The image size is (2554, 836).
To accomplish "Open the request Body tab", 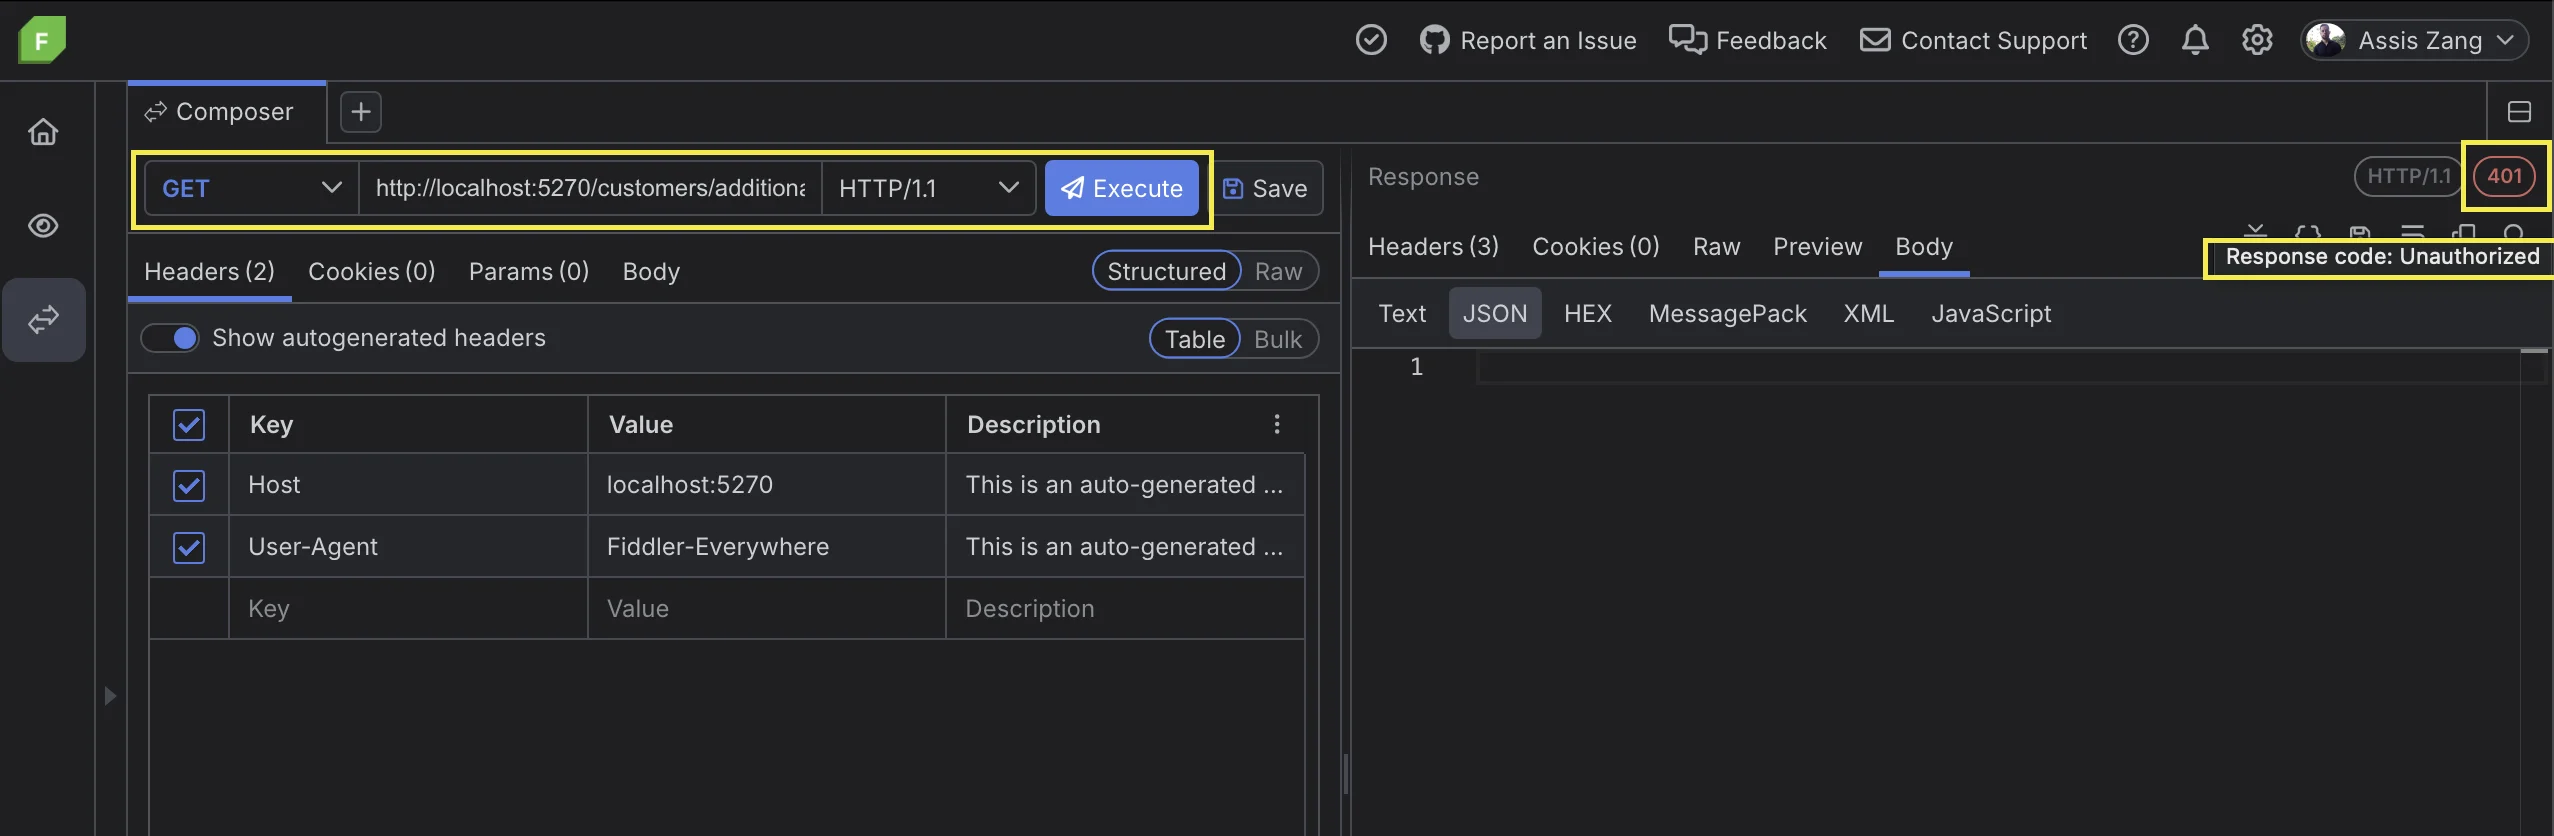I will 651,271.
